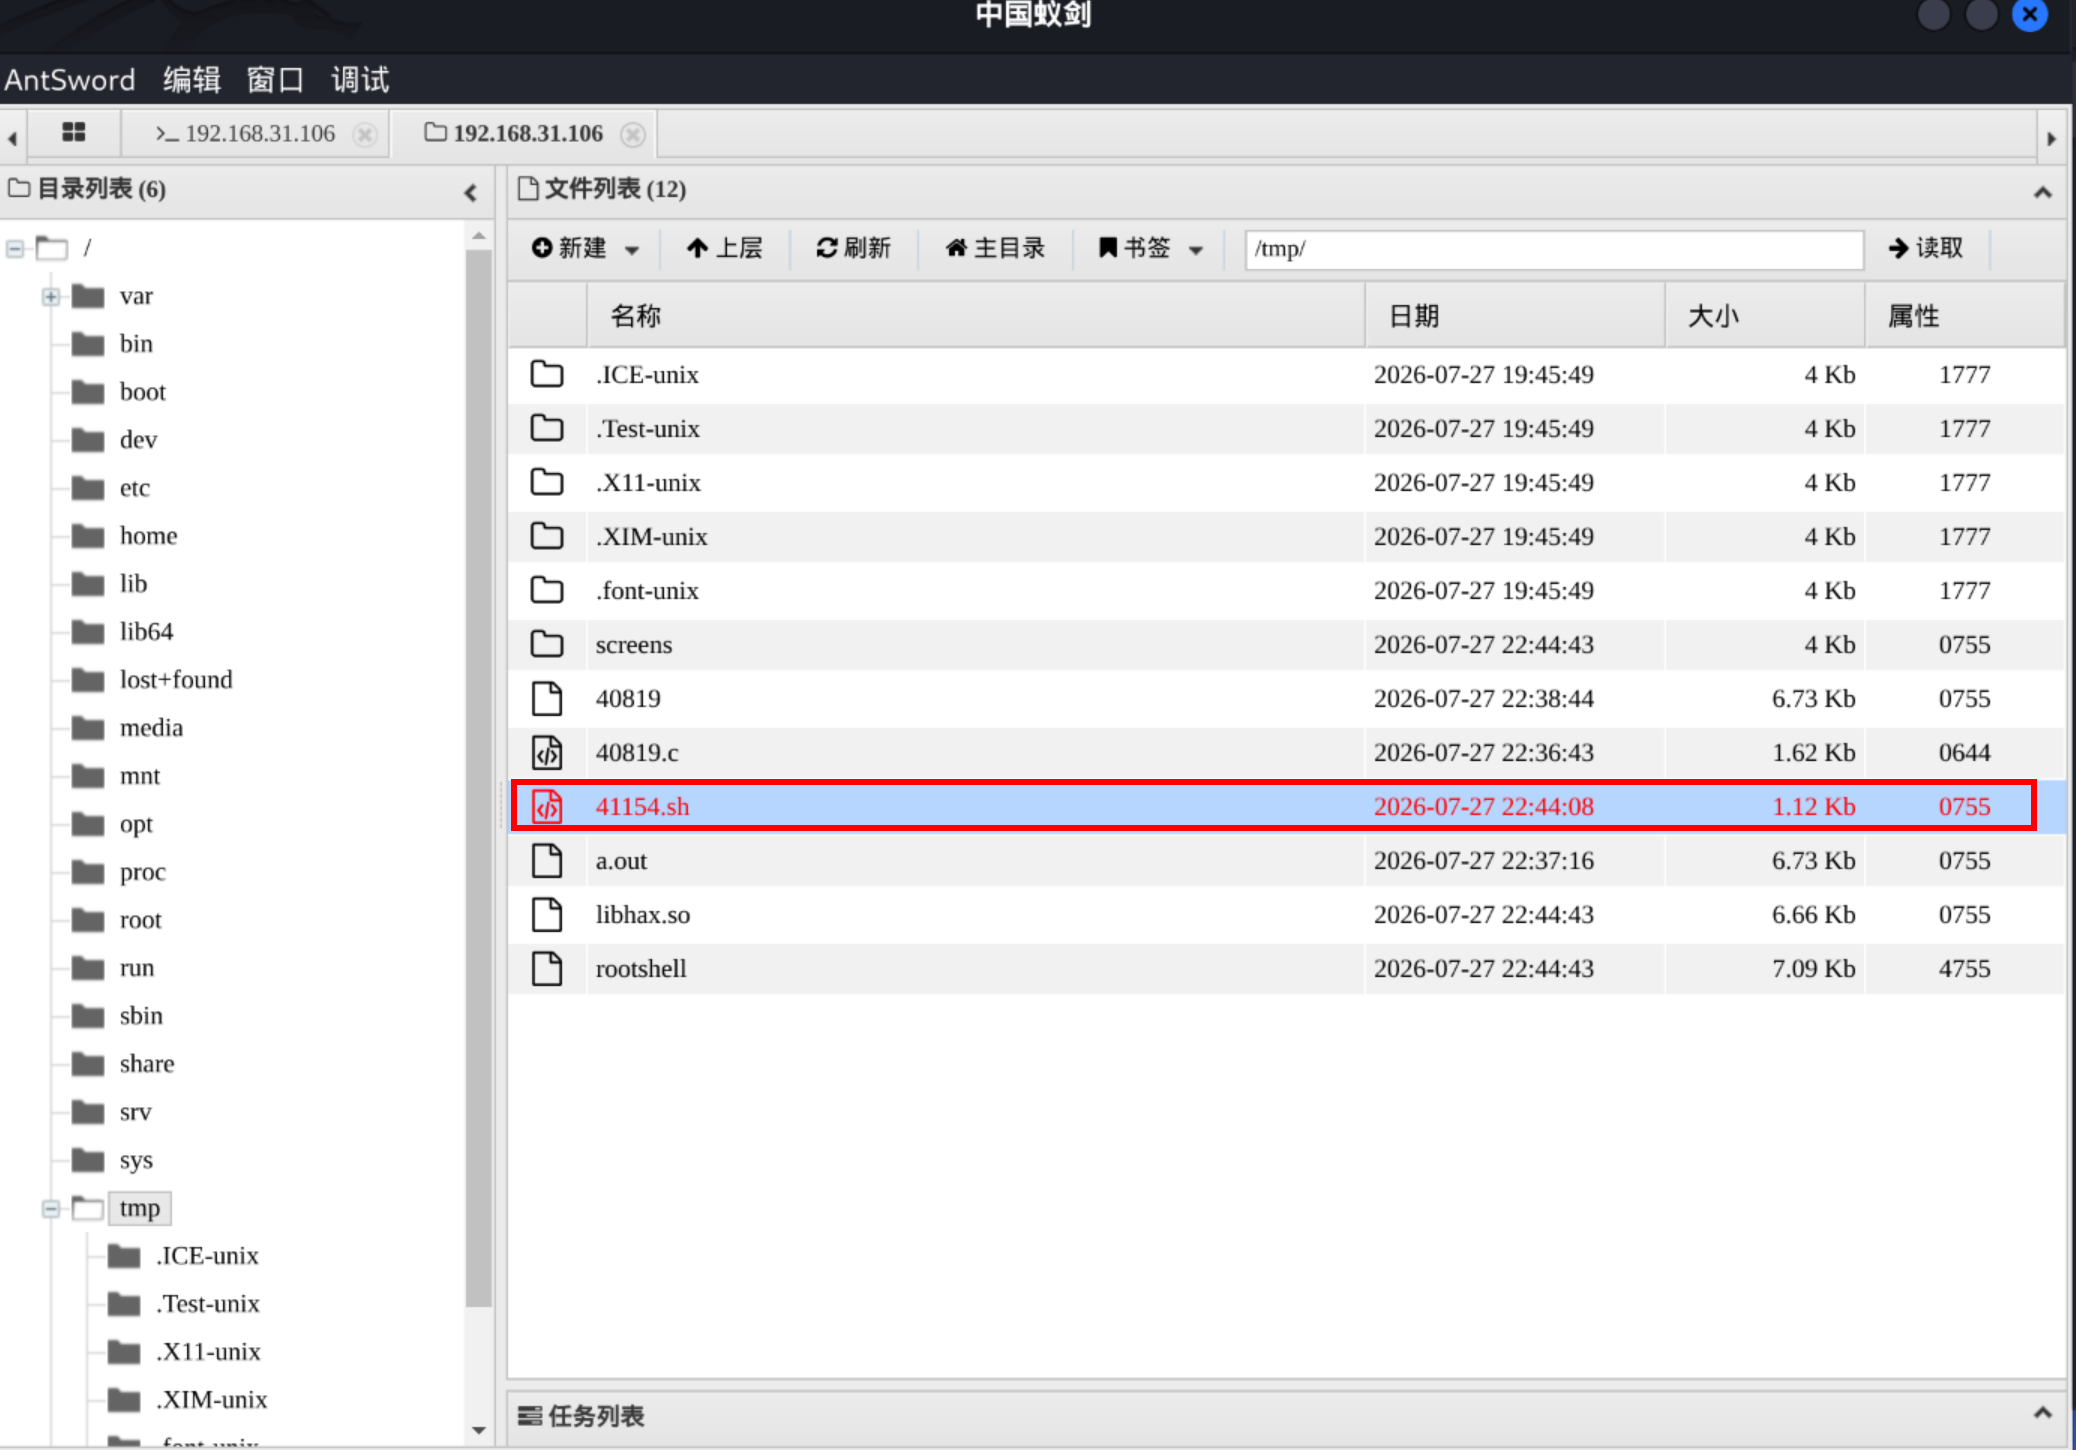This screenshot has width=2076, height=1450.
Task: Select the home folder in tree
Action: click(x=148, y=536)
